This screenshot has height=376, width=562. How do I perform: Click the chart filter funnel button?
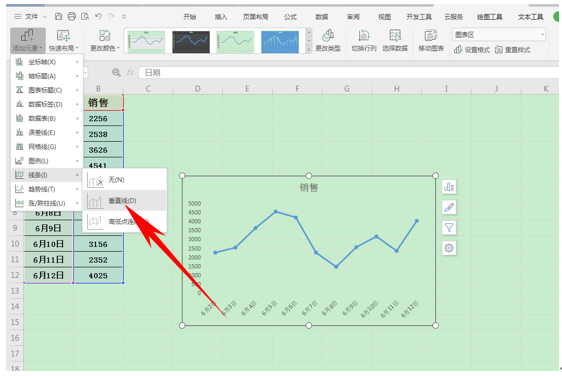click(449, 228)
